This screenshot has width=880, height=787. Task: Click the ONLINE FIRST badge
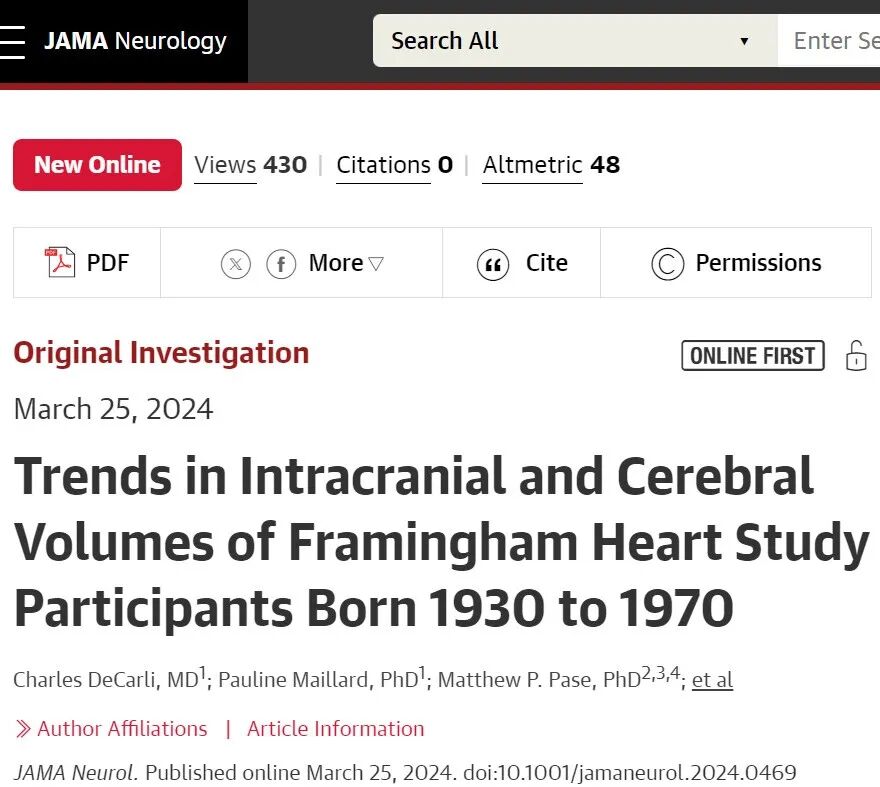point(753,355)
